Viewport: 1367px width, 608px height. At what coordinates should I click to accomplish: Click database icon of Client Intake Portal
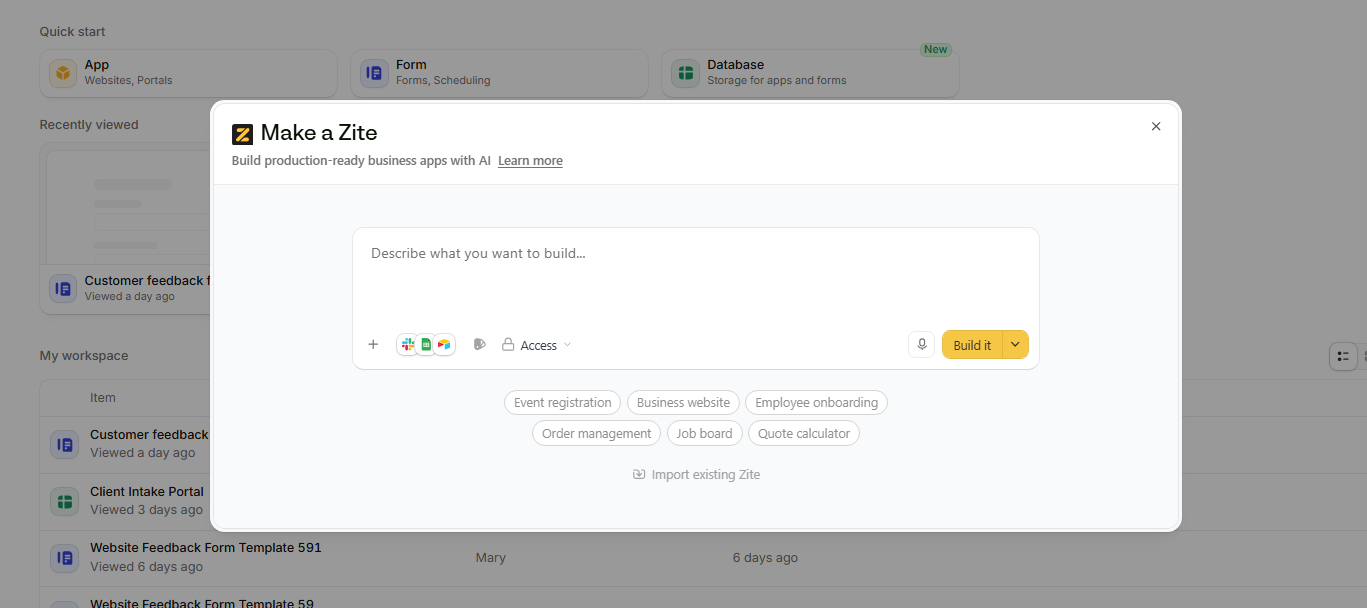pyautogui.click(x=64, y=501)
